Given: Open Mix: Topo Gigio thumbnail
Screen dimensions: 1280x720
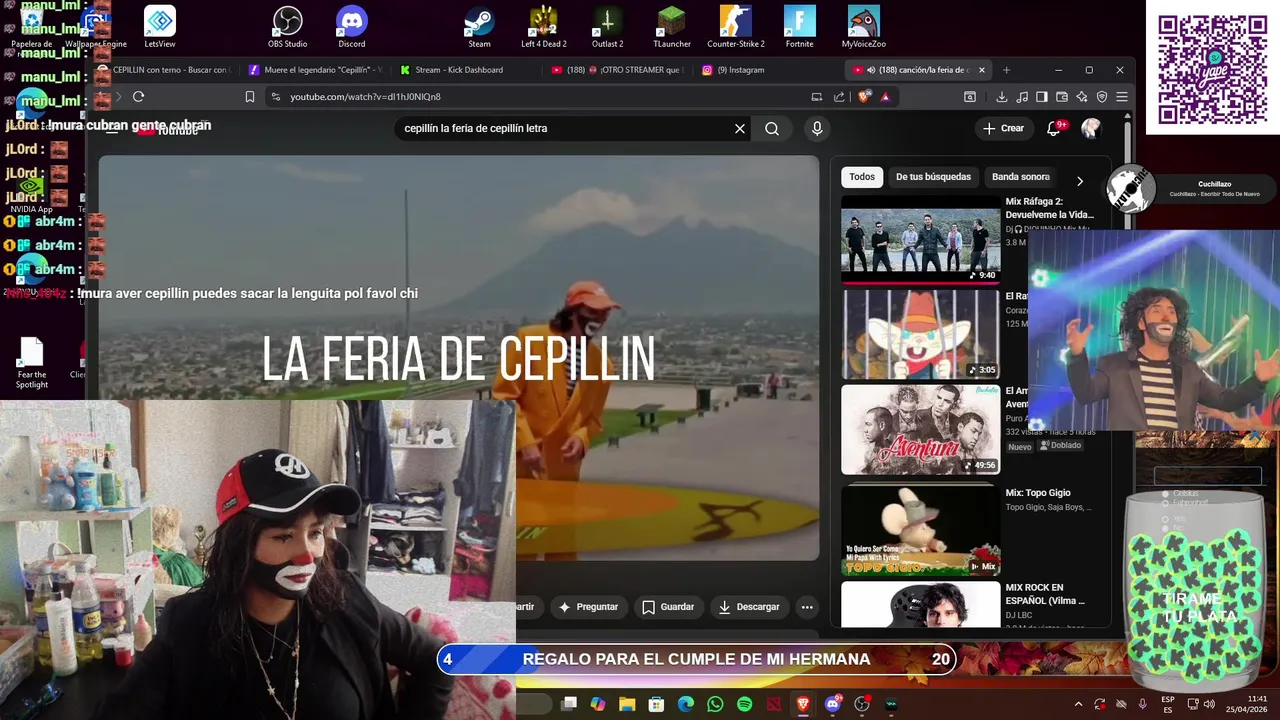Looking at the screenshot, I should point(920,530).
